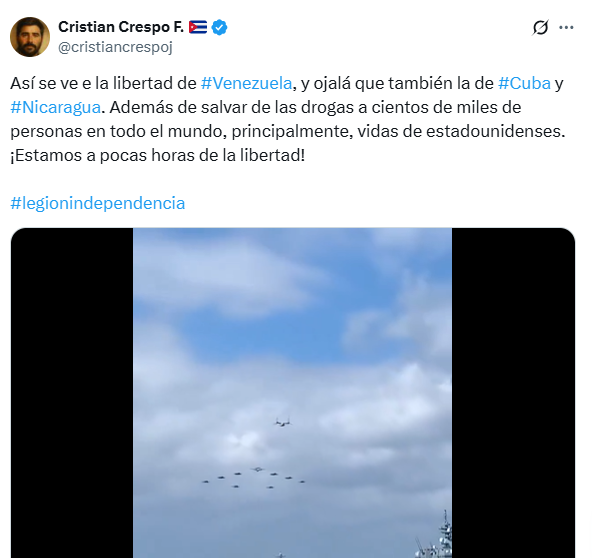Click the V-formation of aircraft in video

pos(254,478)
